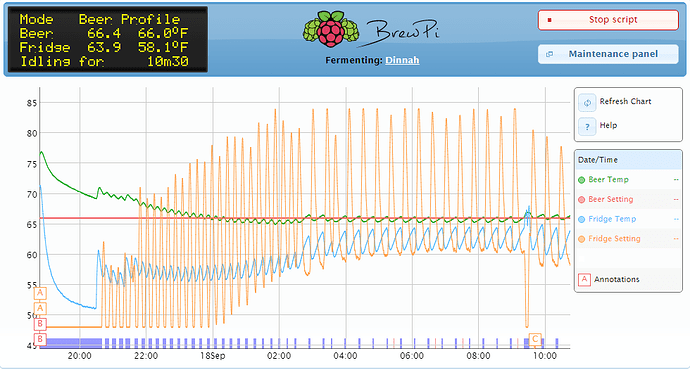Click the Fridge temperature row on the LCD
This screenshot has width=690, height=370.
tap(104, 47)
